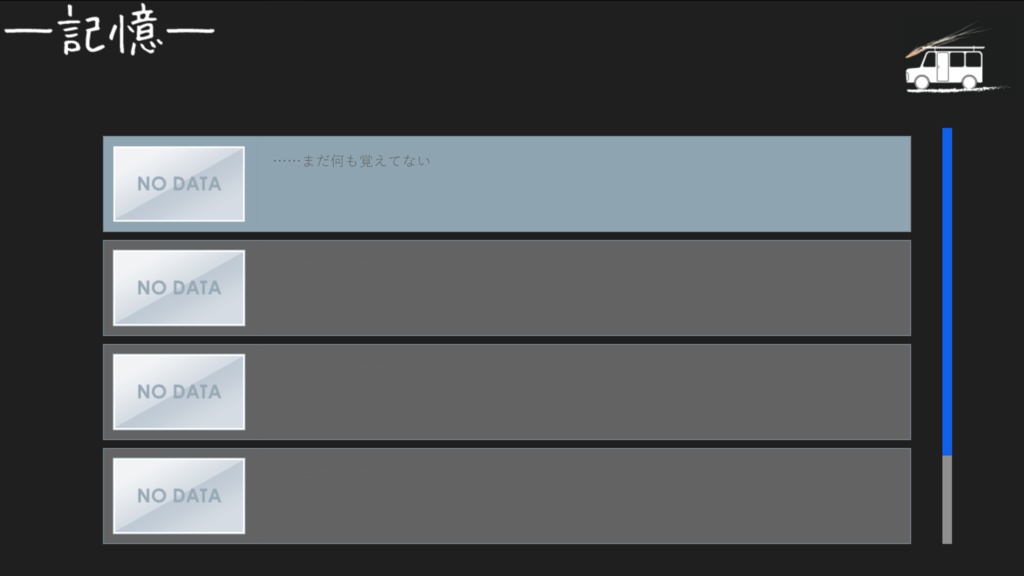
Task: Choose the second empty memory slot row
Action: pyautogui.click(x=580, y=288)
